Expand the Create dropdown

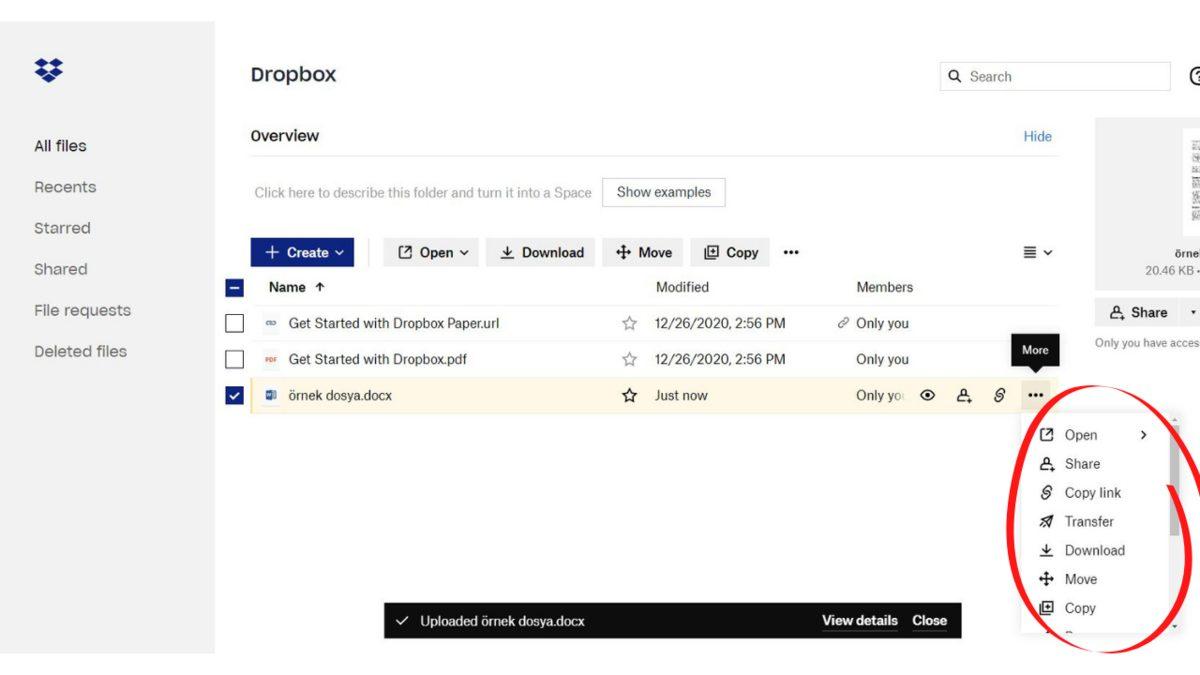coord(302,252)
